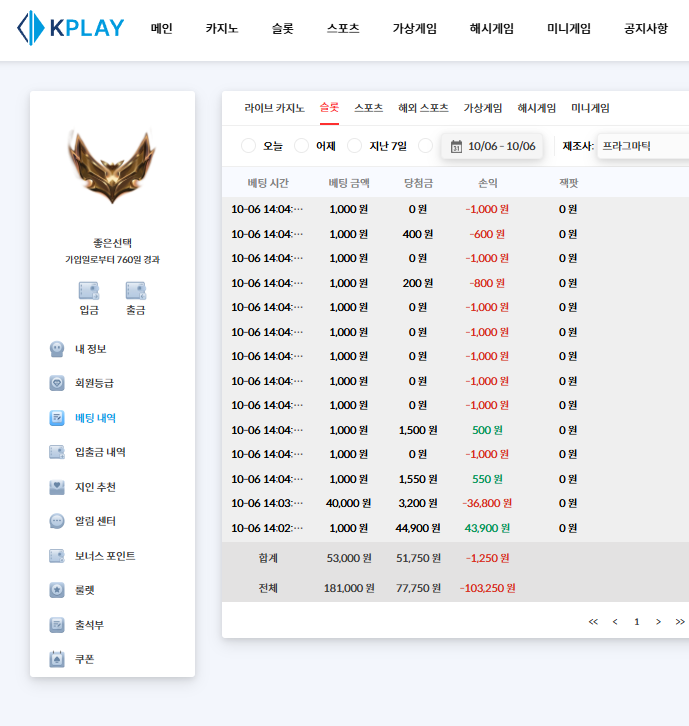Open 내 정보 via its sidebar icon
Viewport: 689px width, 726px height.
pyautogui.click(x=57, y=349)
